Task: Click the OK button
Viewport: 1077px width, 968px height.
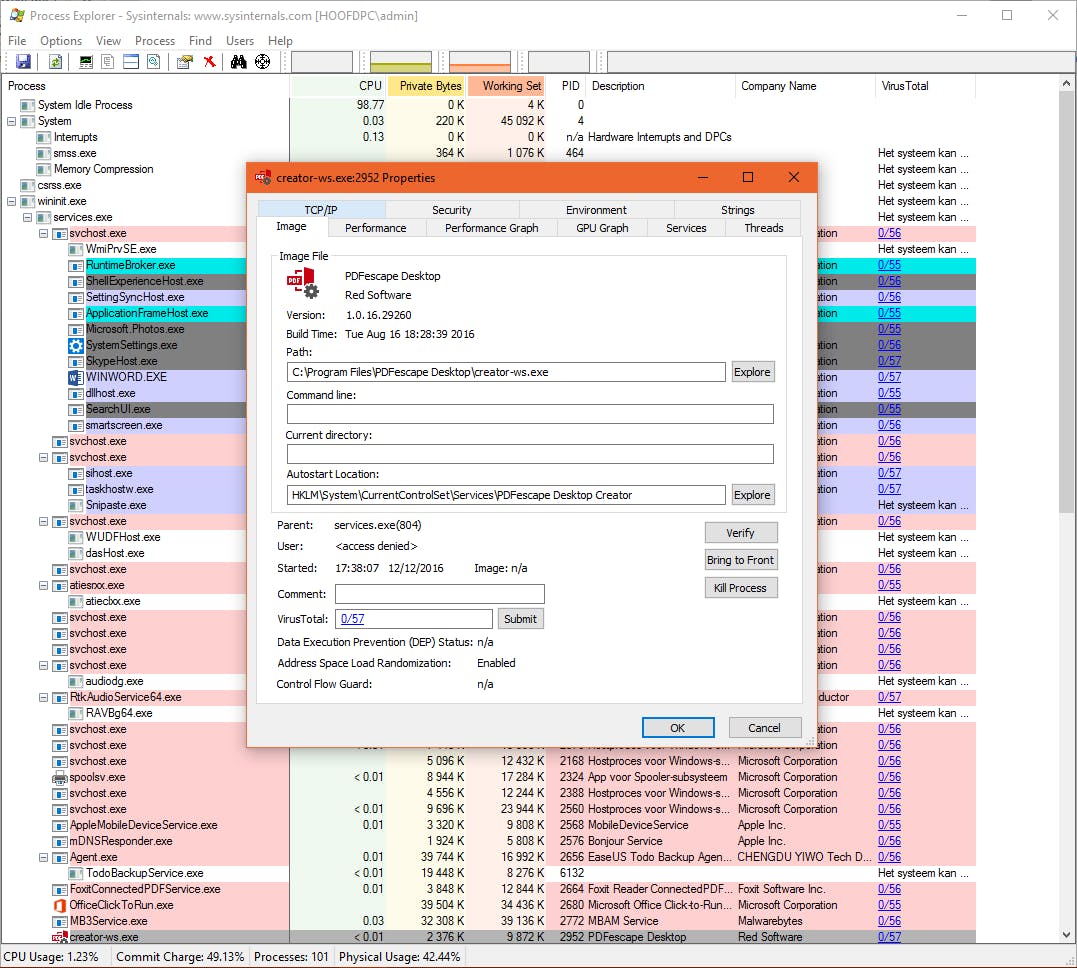Action: (x=678, y=728)
